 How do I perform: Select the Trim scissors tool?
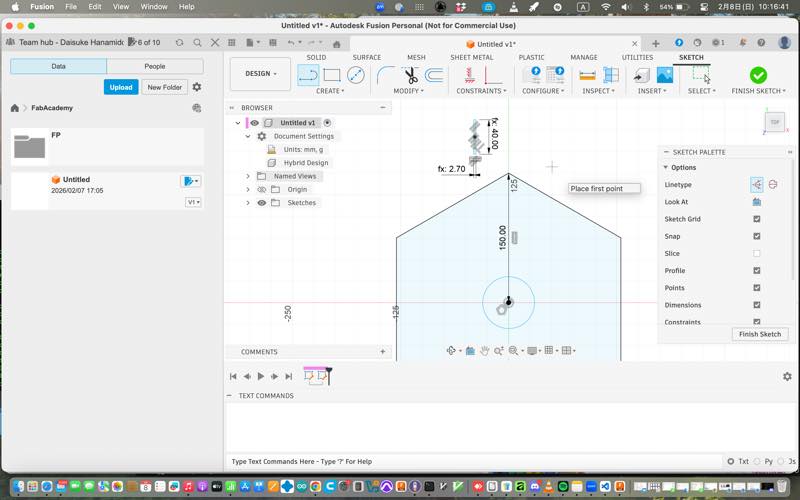[x=410, y=75]
